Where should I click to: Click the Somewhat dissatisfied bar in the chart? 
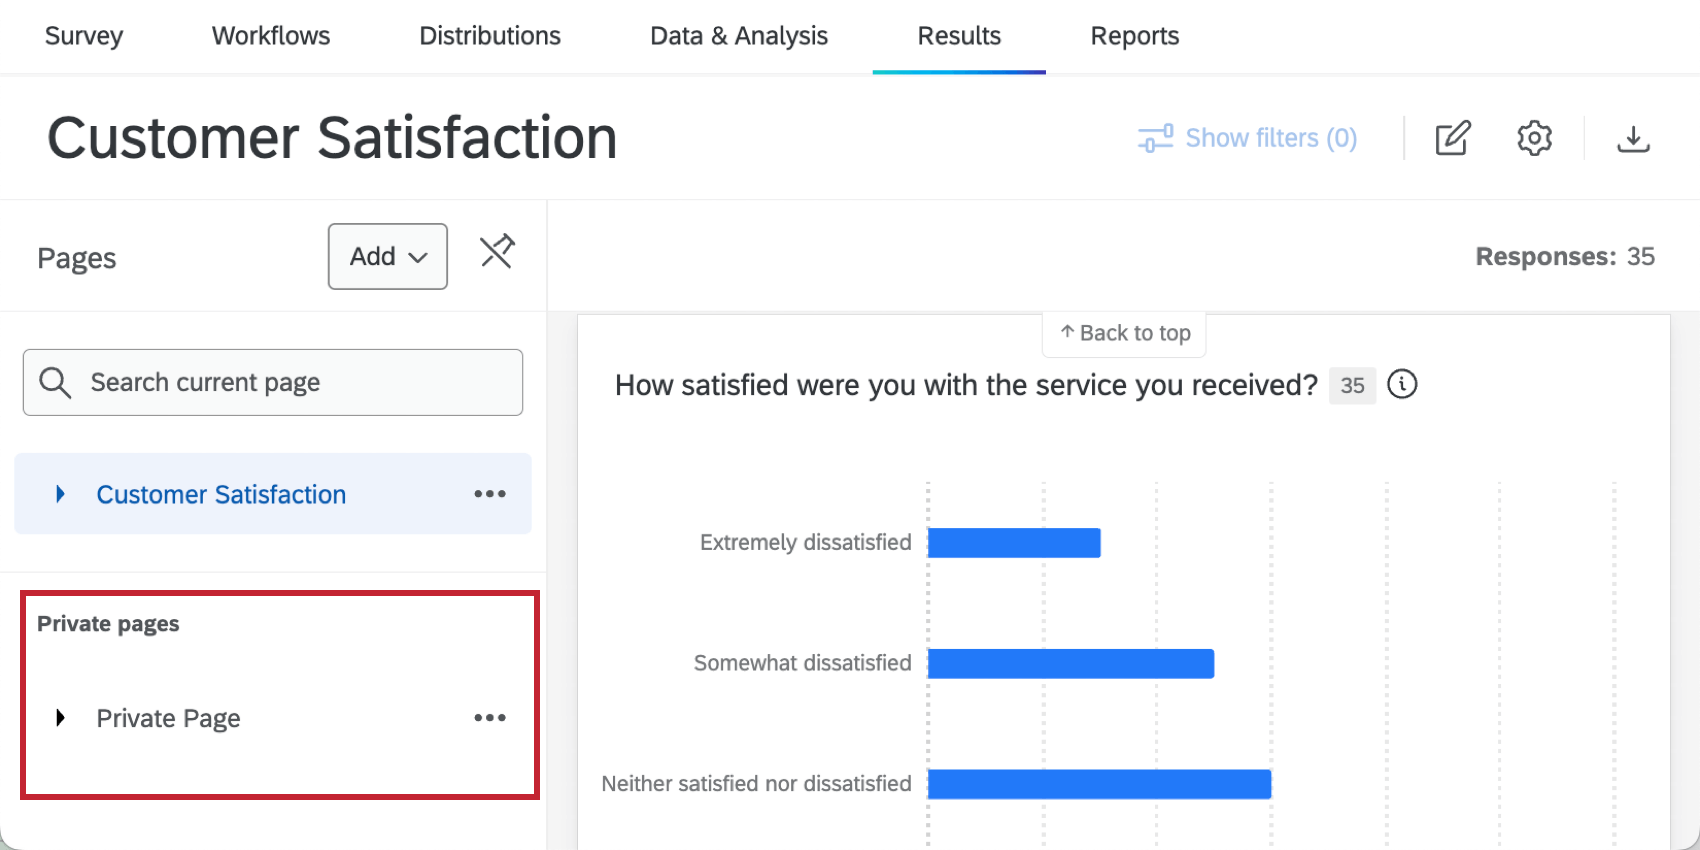coord(1070,662)
